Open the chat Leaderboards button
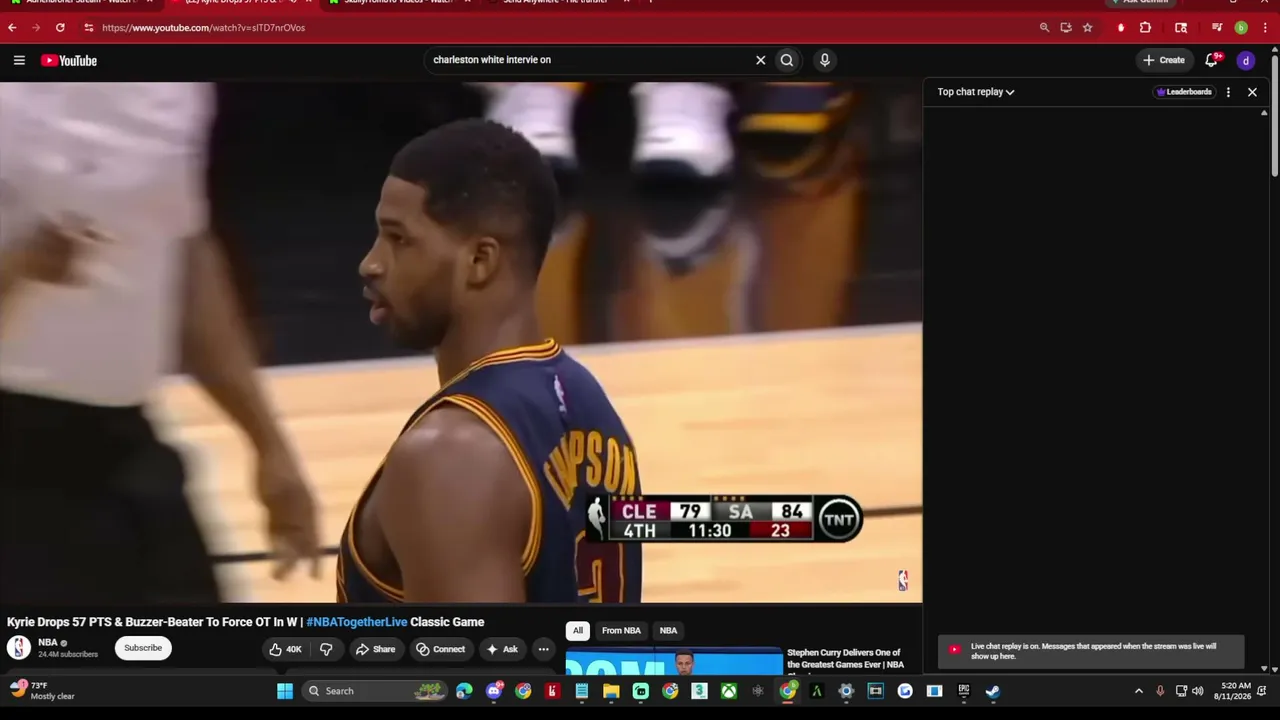The height and width of the screenshot is (720, 1280). click(1184, 92)
